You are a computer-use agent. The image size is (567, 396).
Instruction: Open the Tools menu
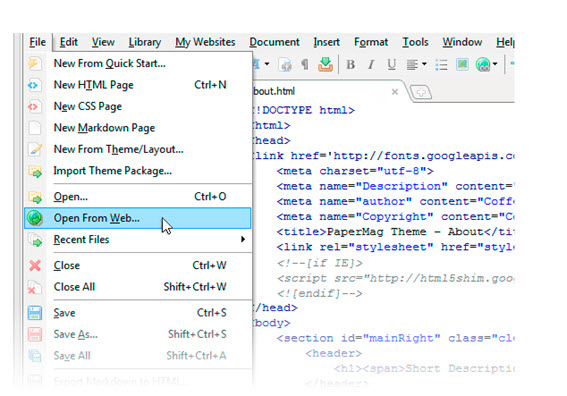pos(415,42)
